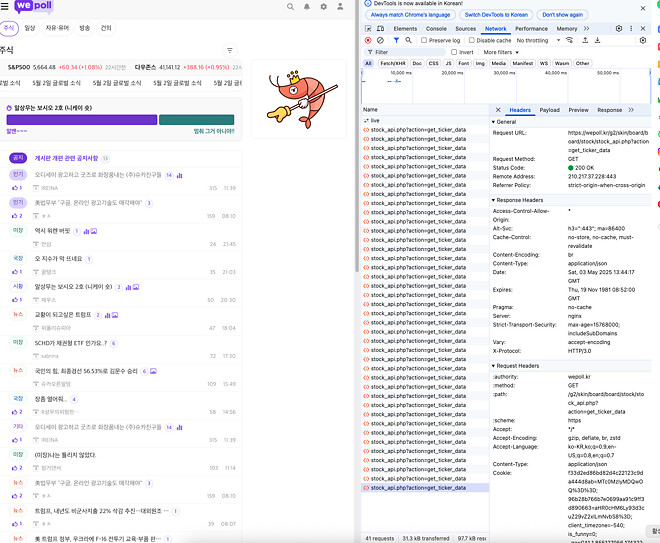Open the DevTools settings gear
This screenshot has height=543, width=660.
(x=619, y=29)
